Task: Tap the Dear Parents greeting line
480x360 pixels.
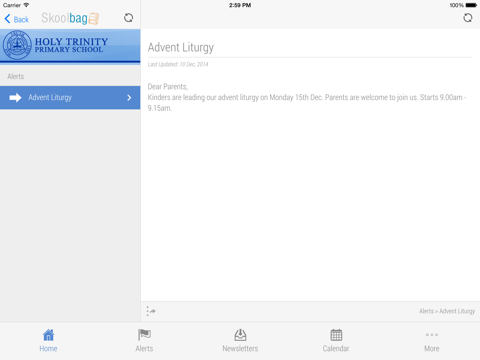Action: [168, 87]
